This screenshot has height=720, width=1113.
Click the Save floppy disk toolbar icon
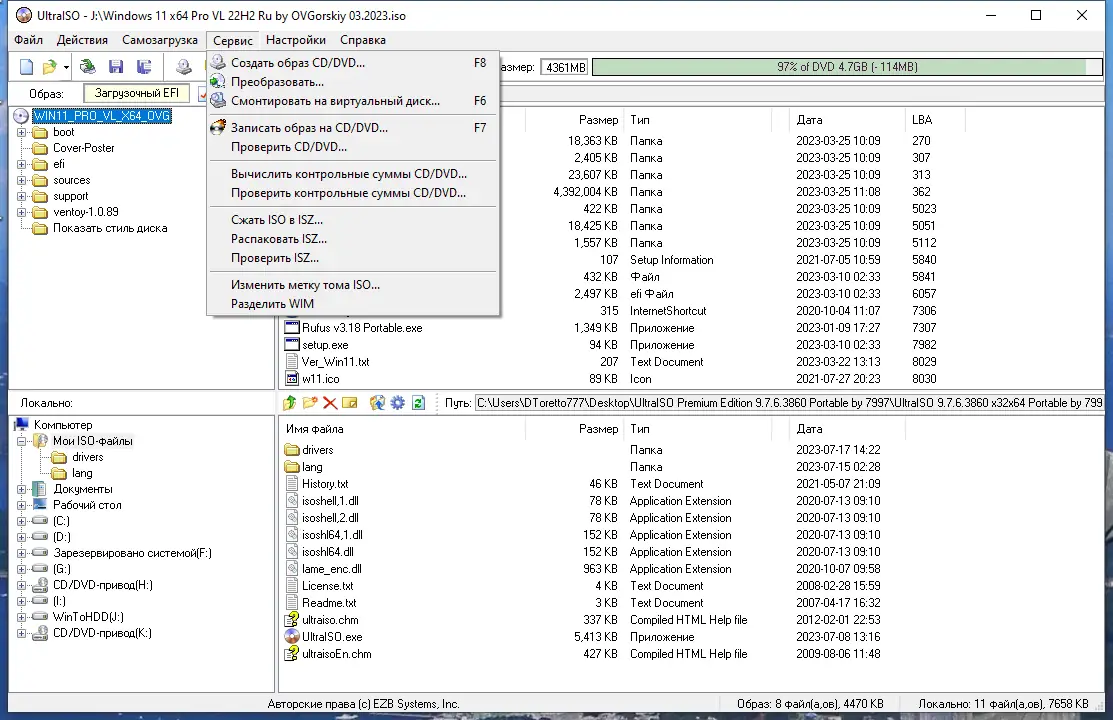tap(116, 67)
